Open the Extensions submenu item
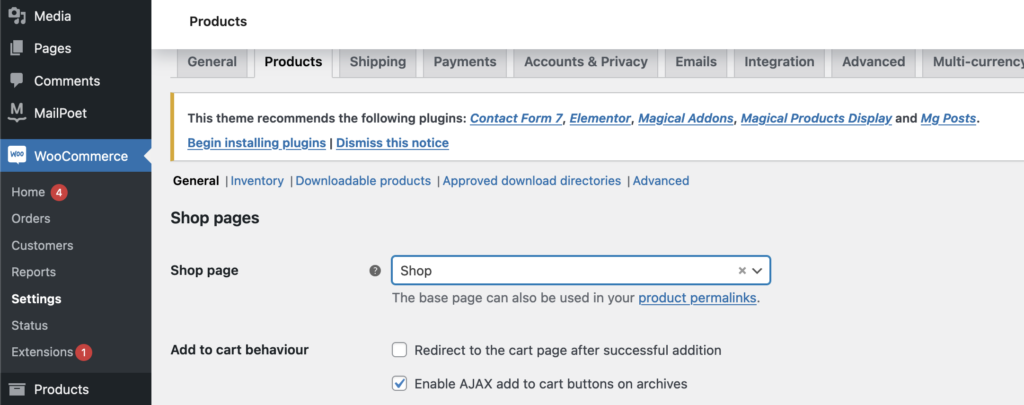This screenshot has width=1024, height=405. (42, 352)
